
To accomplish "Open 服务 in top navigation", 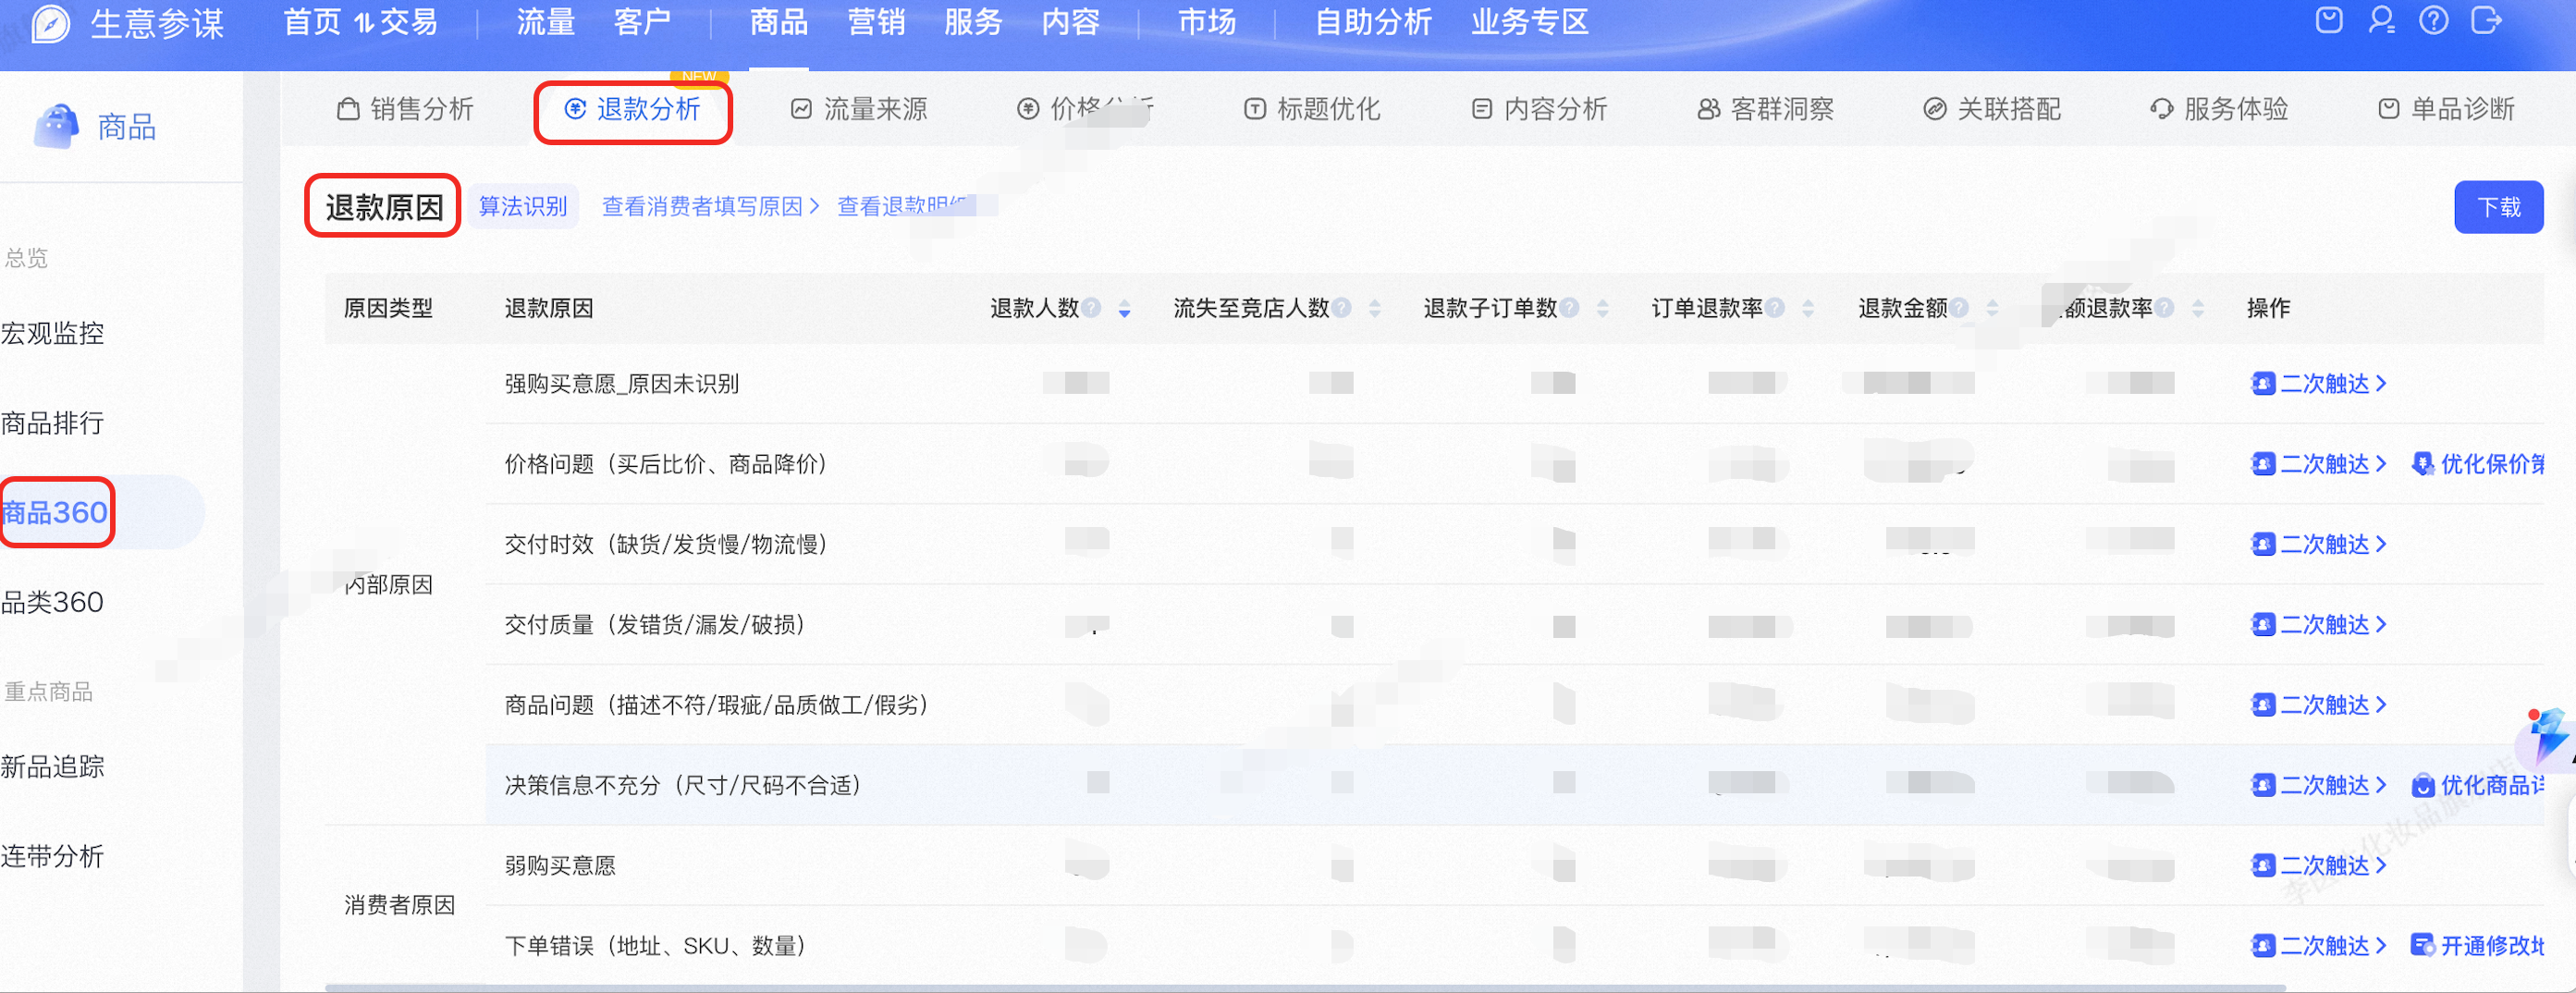I will tap(973, 22).
